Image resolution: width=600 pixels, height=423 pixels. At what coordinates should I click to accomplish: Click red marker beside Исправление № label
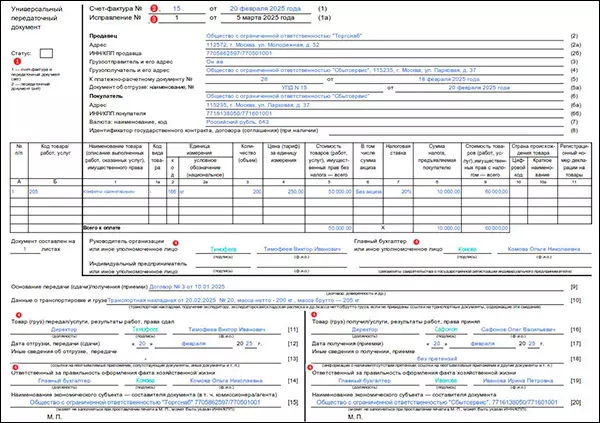pos(153,18)
